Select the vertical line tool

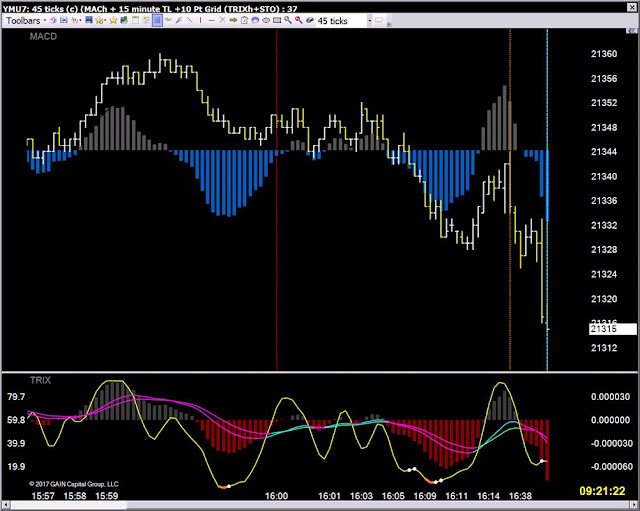(200, 20)
